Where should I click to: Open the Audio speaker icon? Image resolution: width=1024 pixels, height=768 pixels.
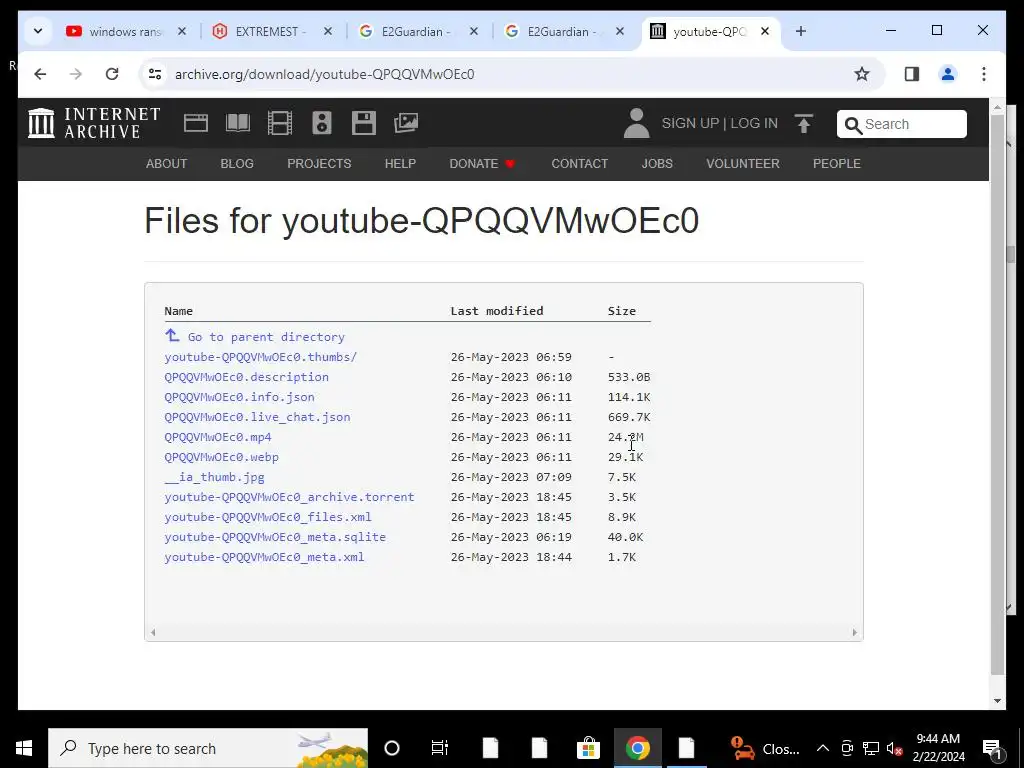[322, 123]
